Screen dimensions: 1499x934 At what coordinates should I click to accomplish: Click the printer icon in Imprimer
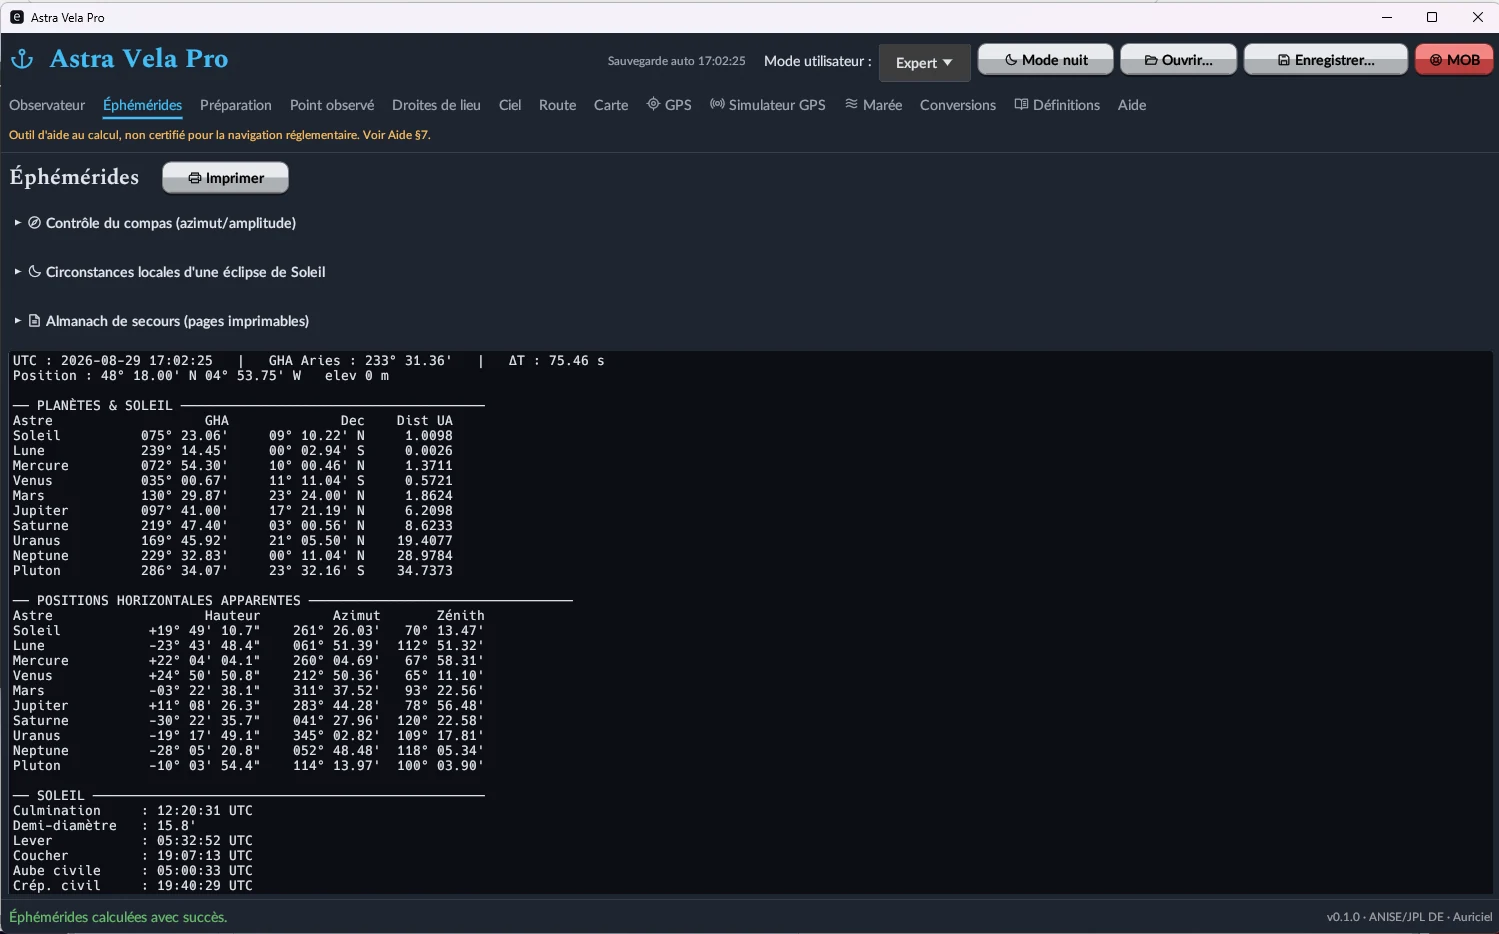[195, 178]
